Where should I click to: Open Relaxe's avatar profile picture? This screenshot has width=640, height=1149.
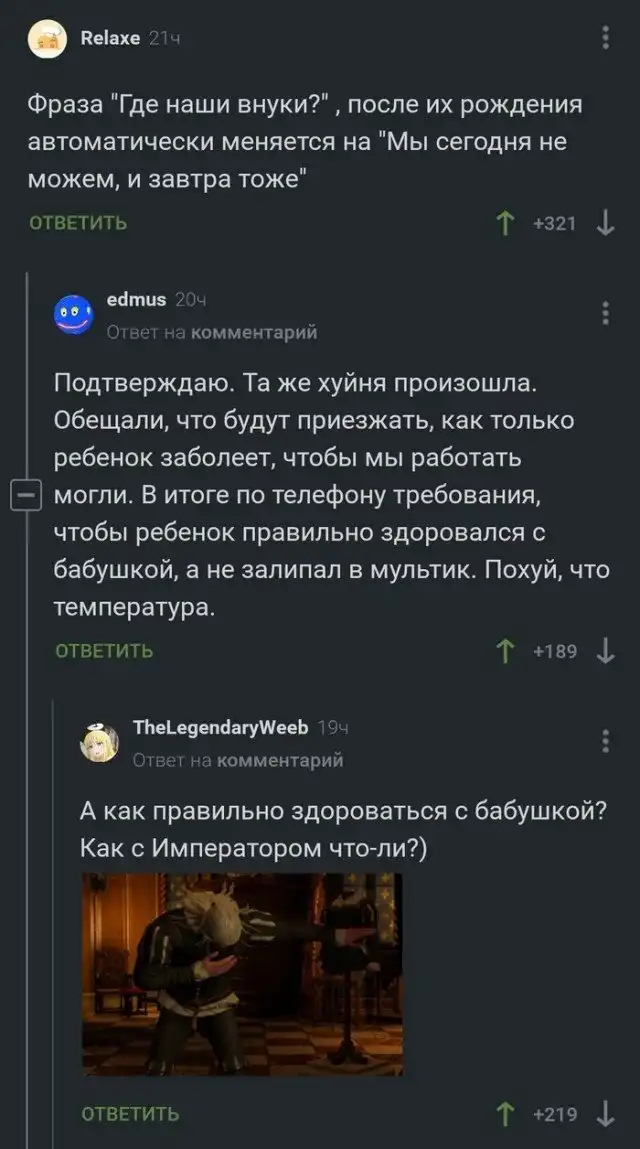pyautogui.click(x=47, y=40)
